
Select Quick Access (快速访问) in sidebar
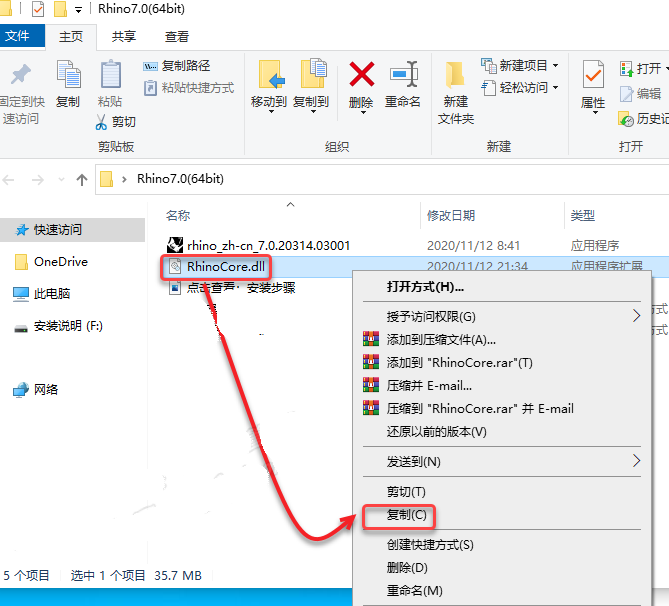(x=73, y=230)
